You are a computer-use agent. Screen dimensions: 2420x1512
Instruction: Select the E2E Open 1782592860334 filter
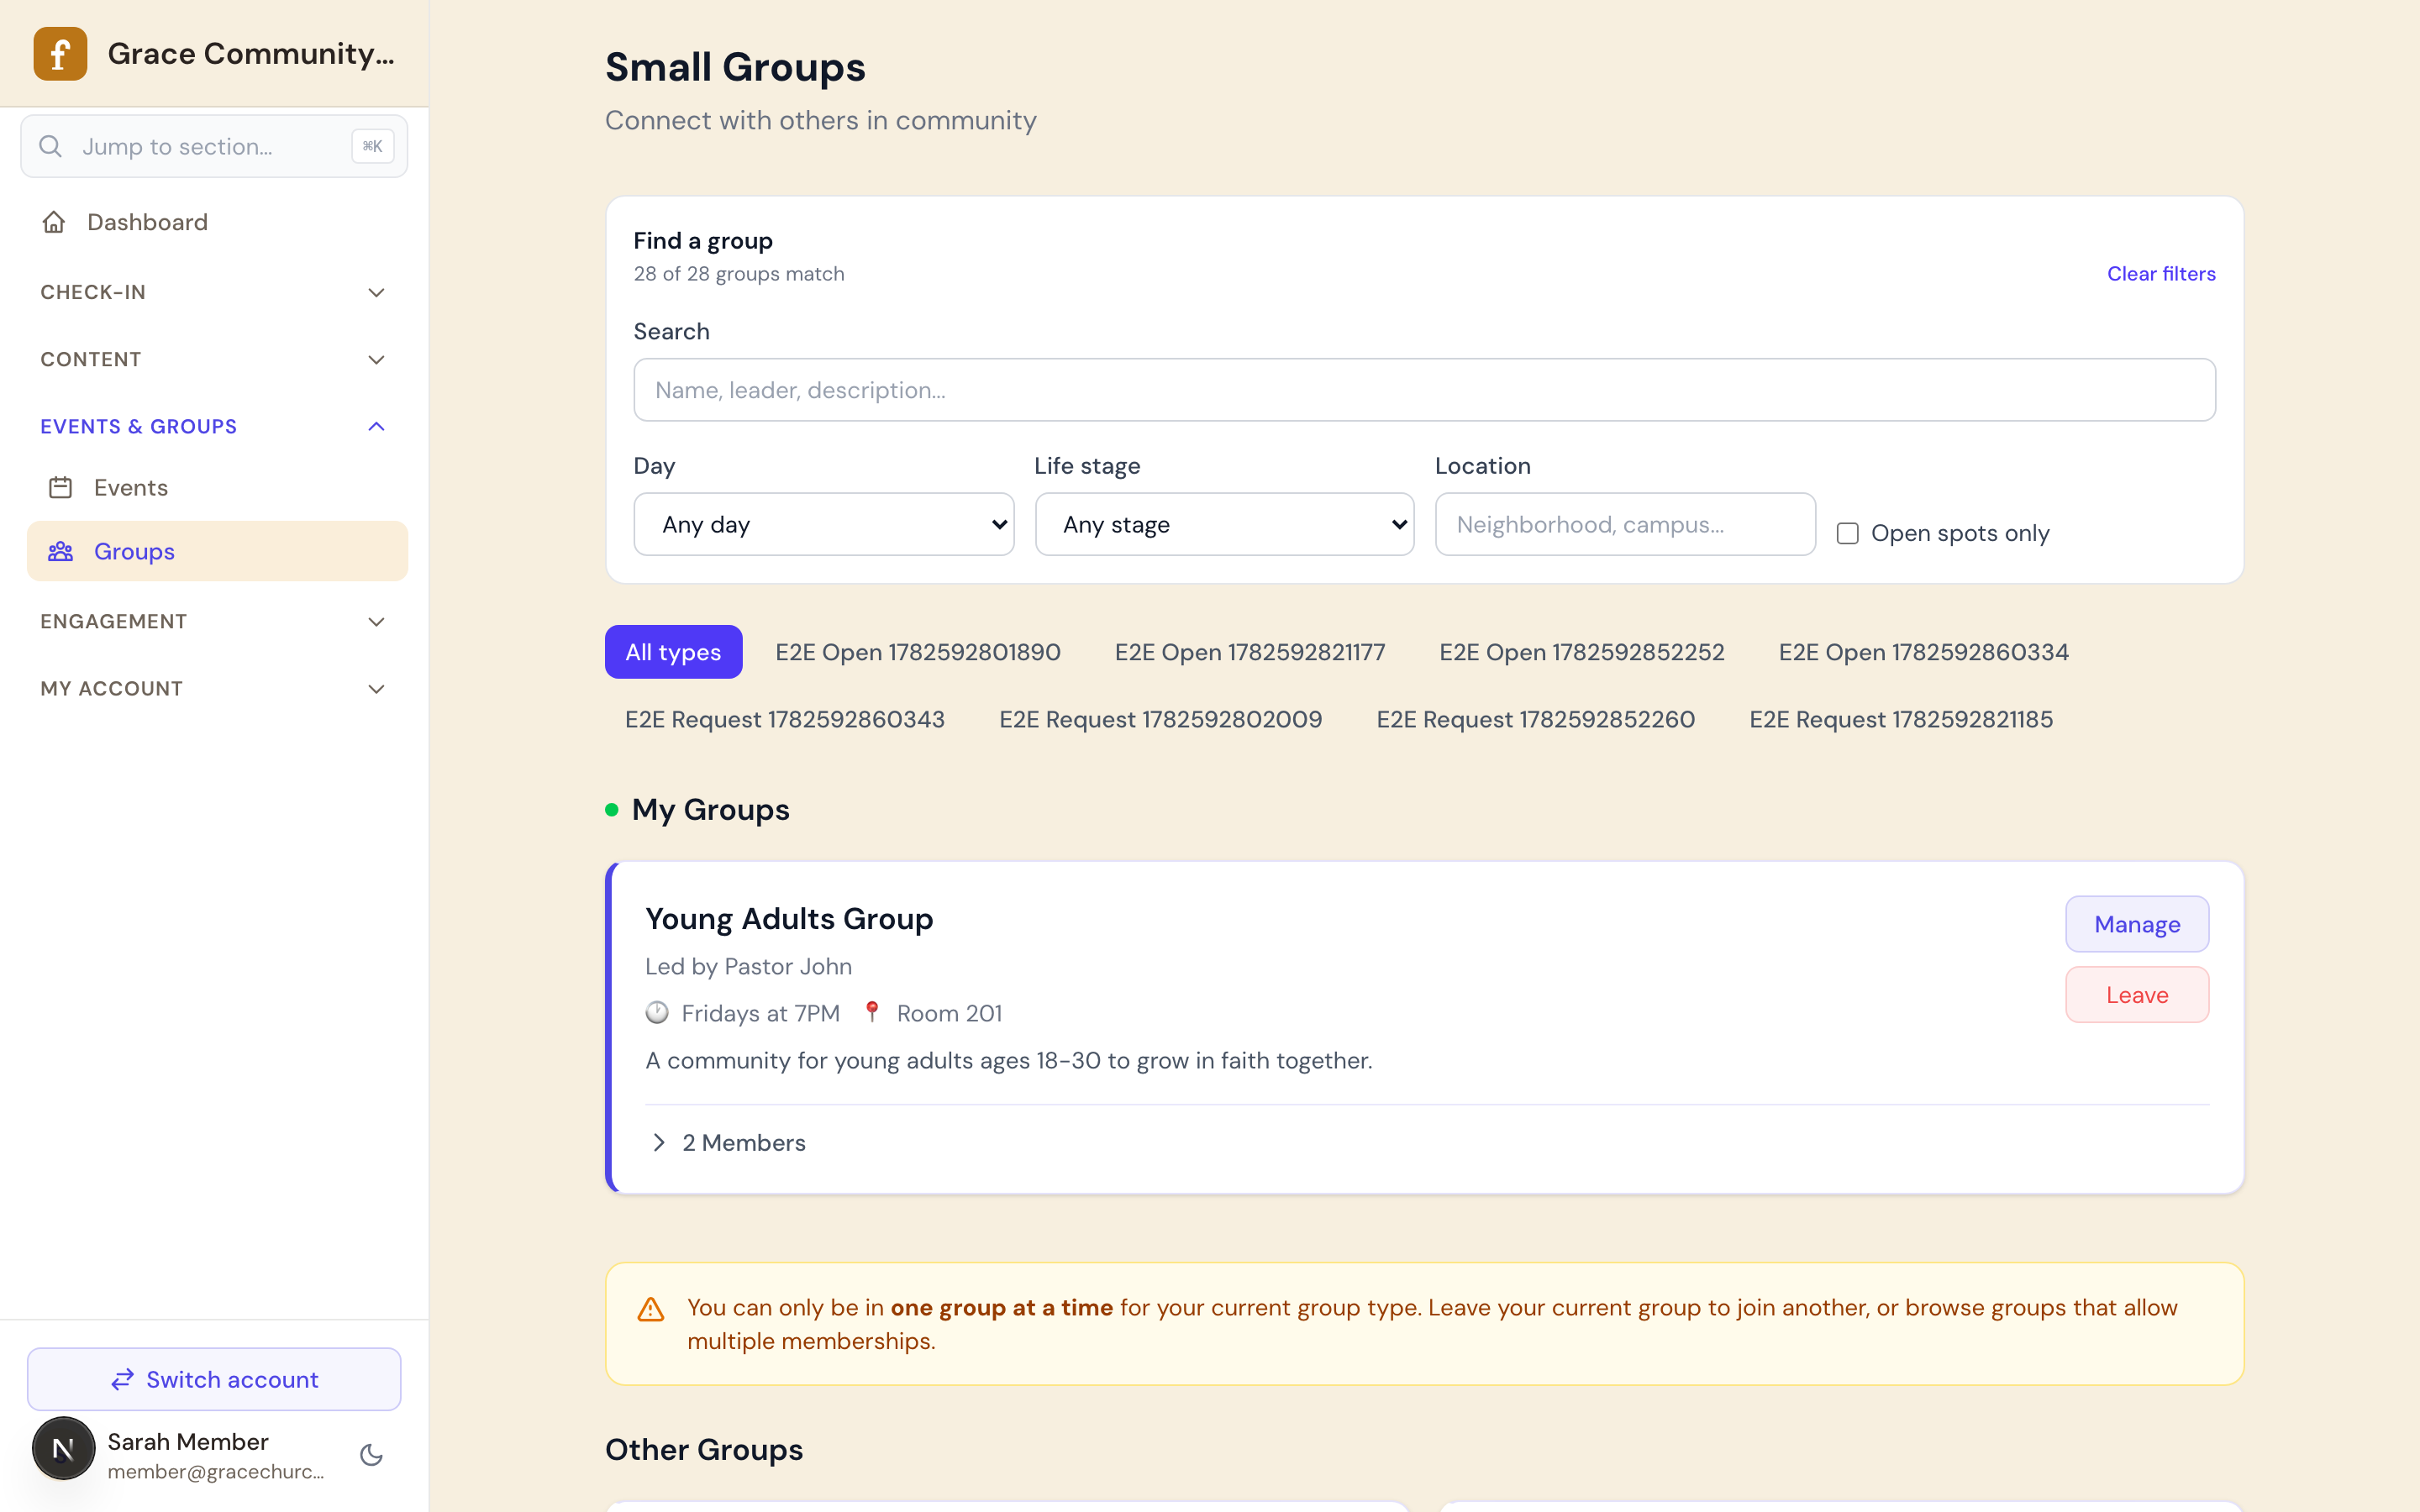pos(1924,652)
